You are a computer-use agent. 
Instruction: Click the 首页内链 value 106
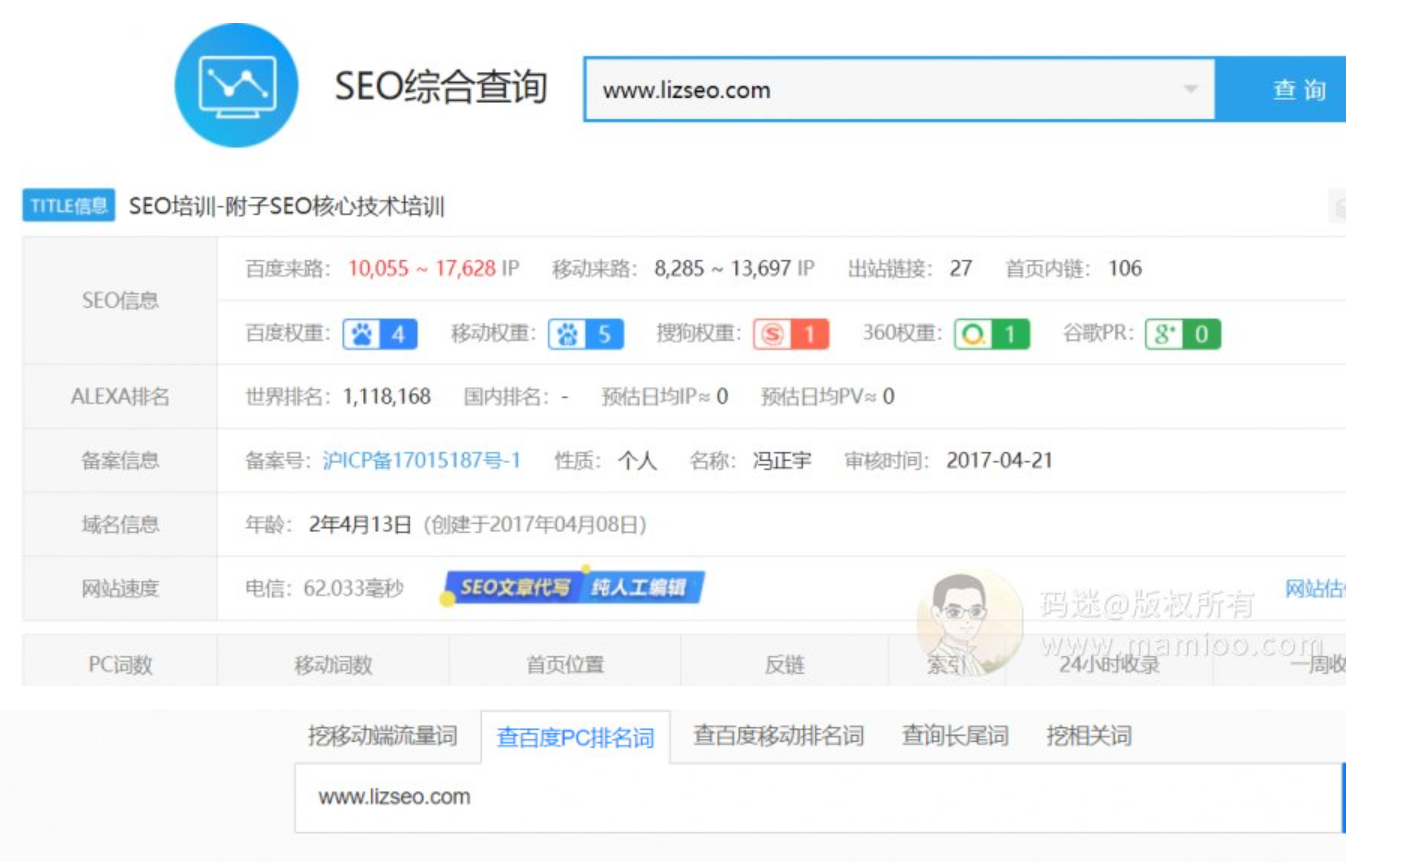tap(1125, 268)
